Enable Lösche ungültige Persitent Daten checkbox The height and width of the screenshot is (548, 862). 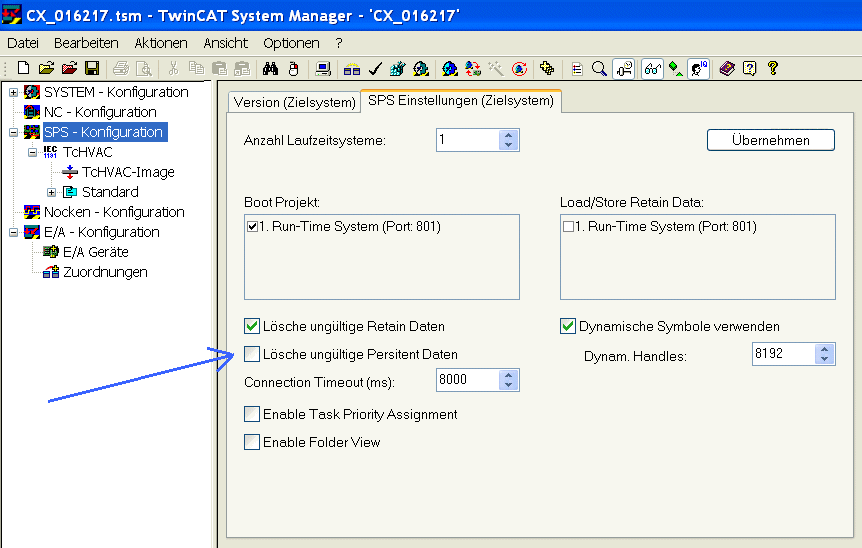(x=252, y=354)
